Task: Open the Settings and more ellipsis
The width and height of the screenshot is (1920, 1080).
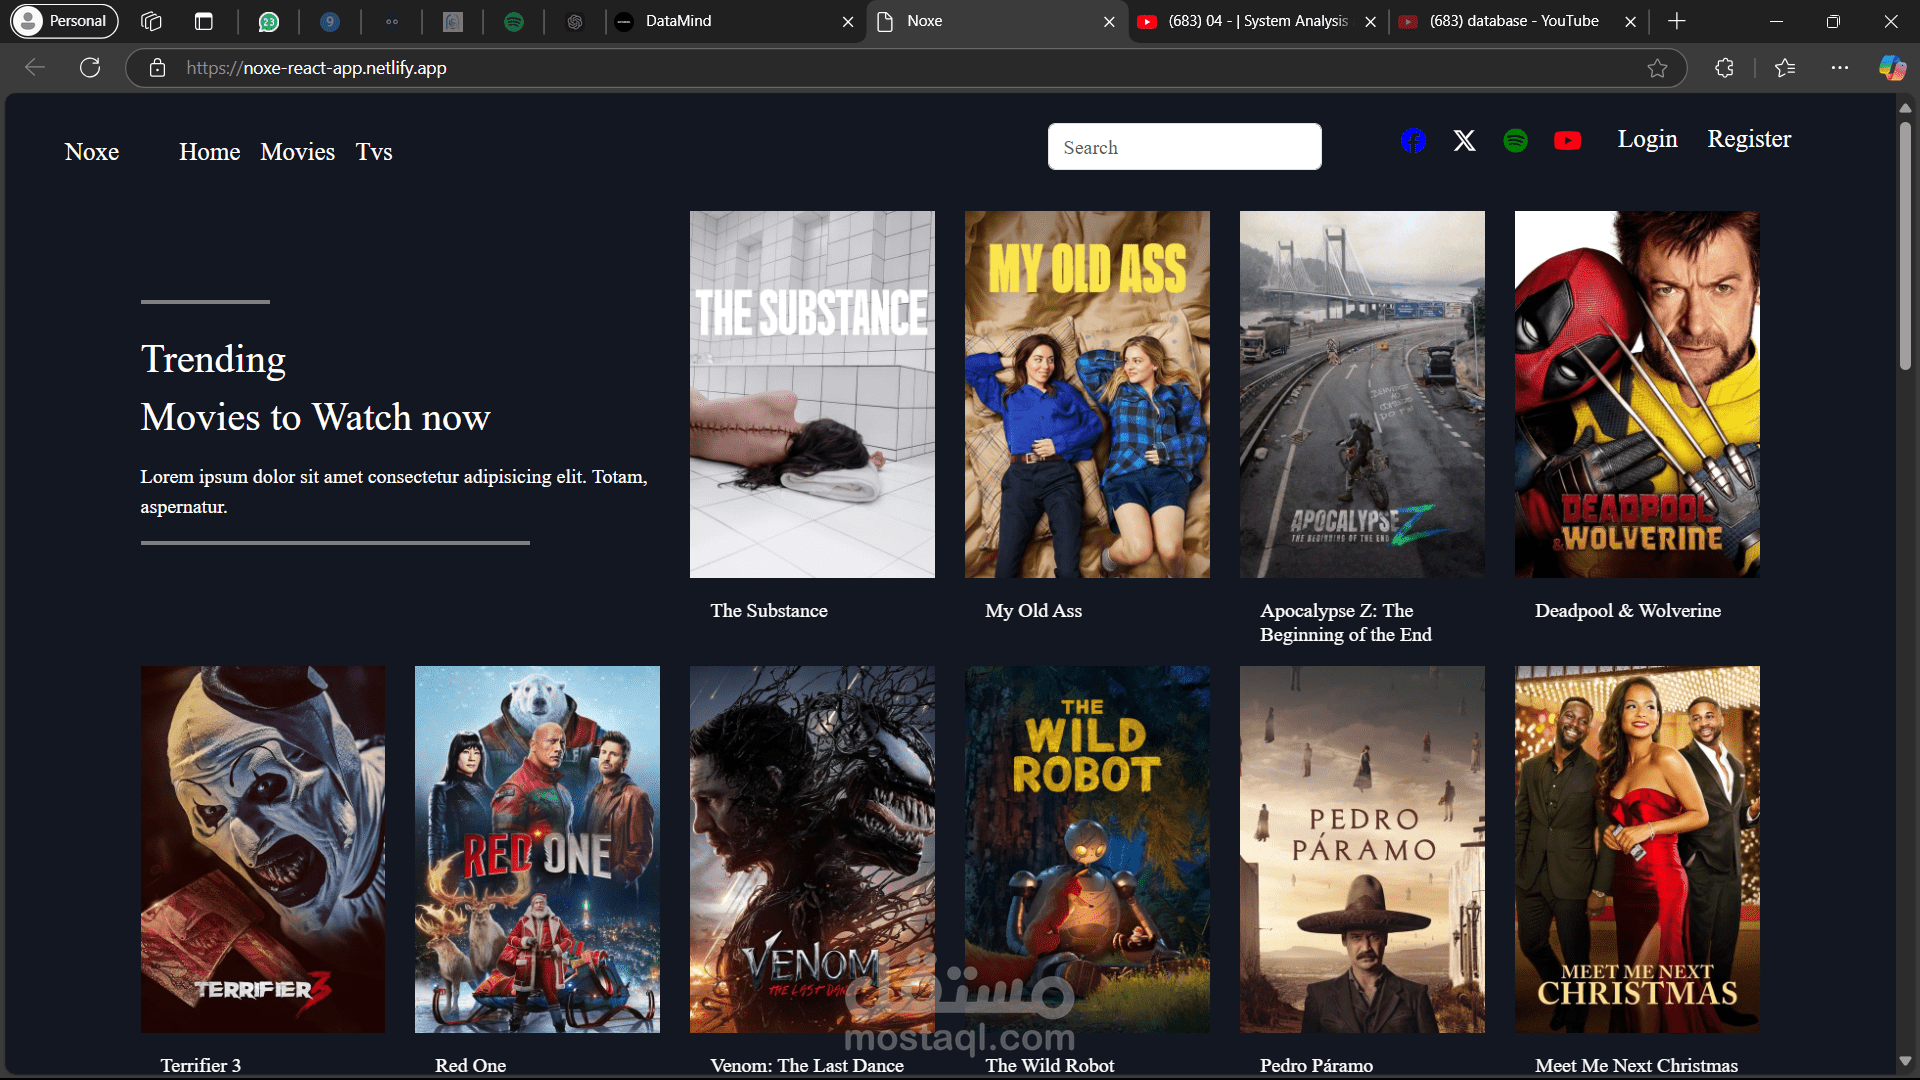Action: click(x=1839, y=68)
